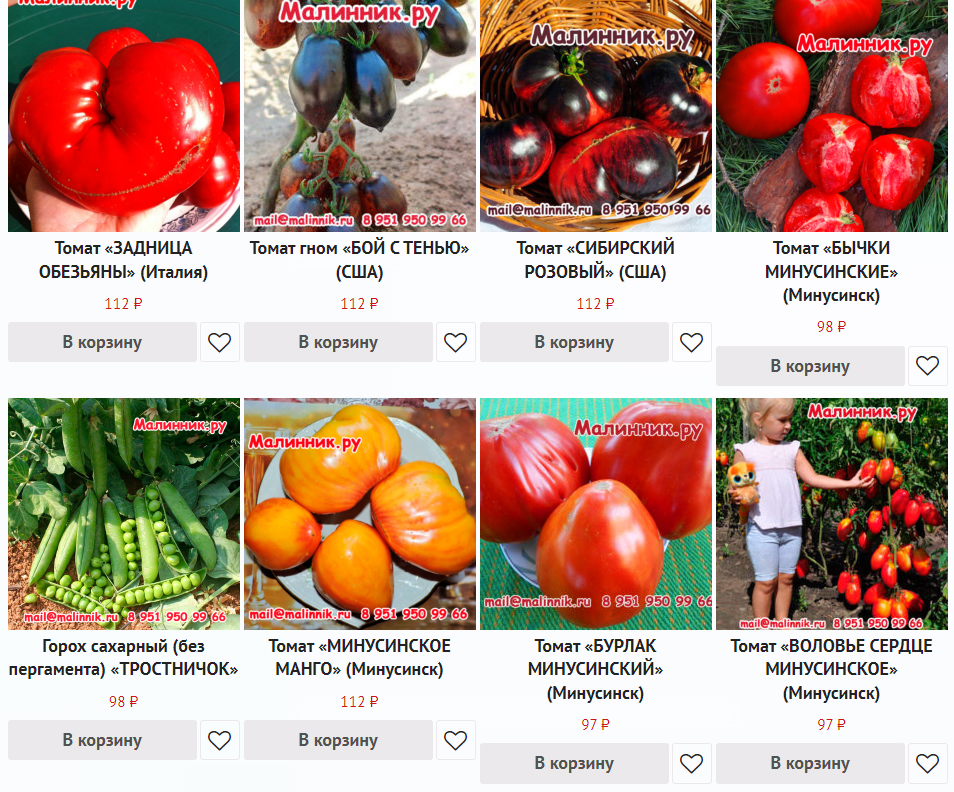Click В корзину for «БОЙ С ТЕНЬЮ»
The image size is (954, 792).
pos(338,342)
